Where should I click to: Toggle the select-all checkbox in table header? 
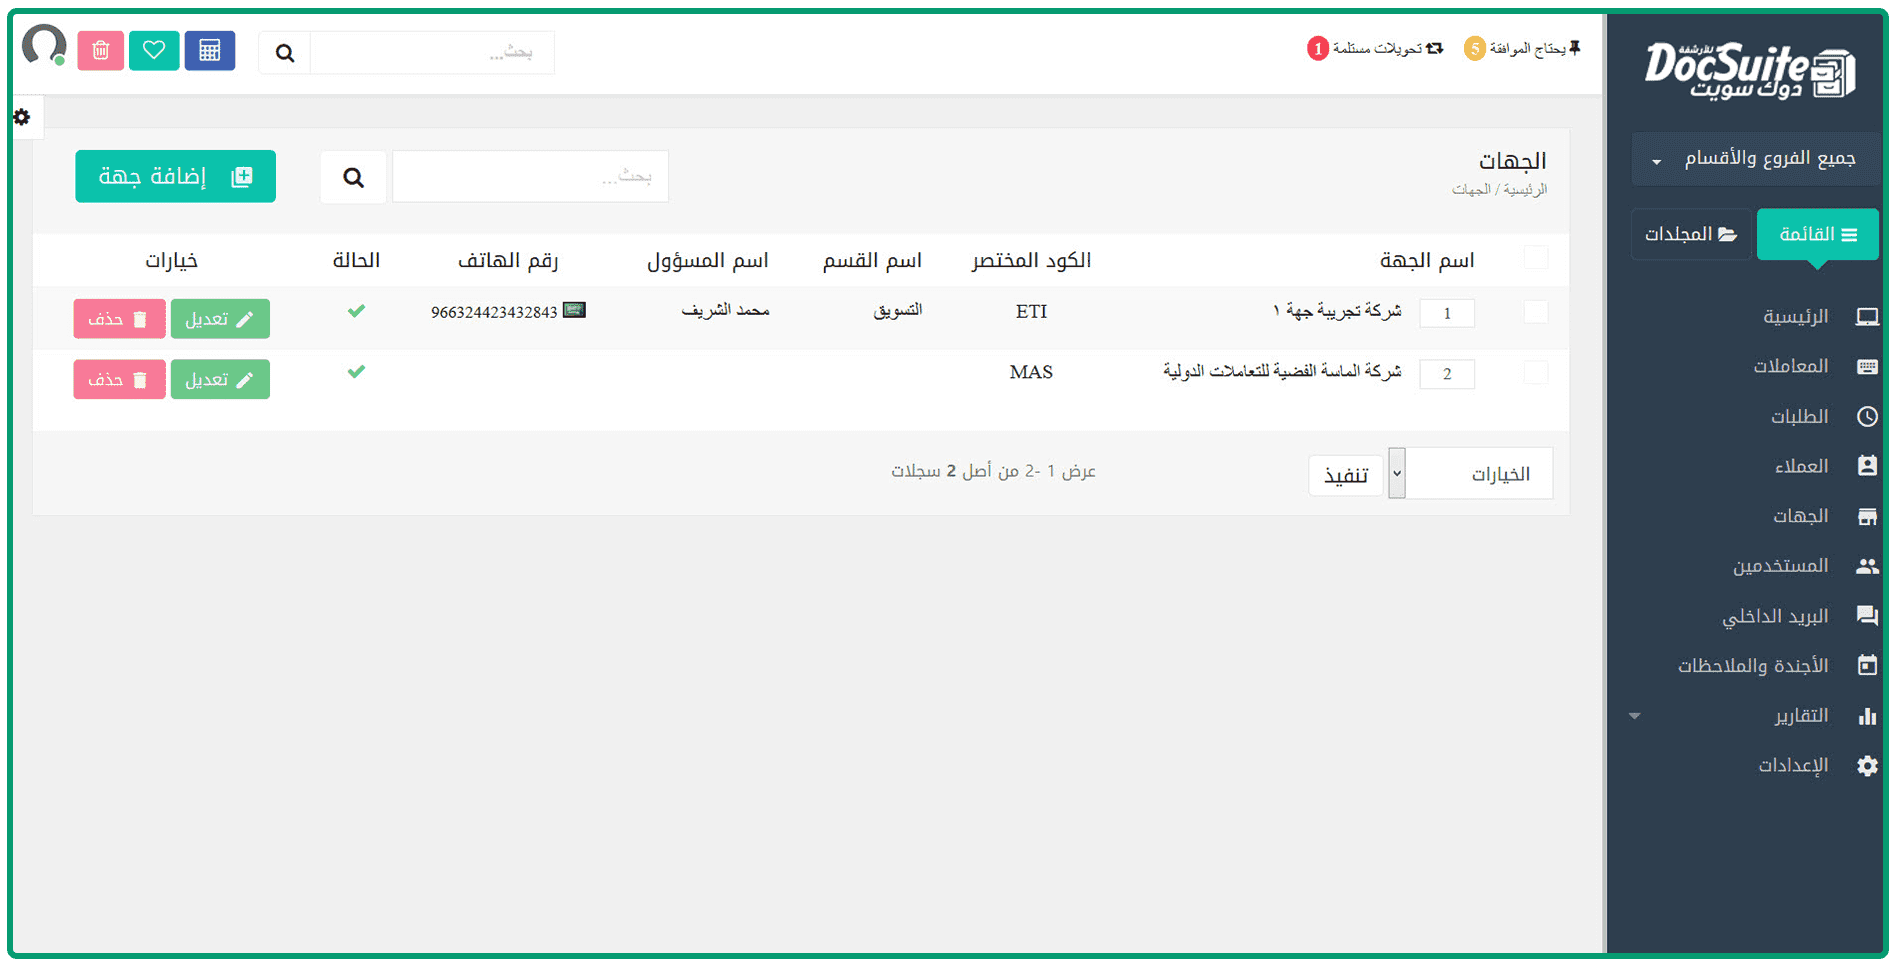click(x=1535, y=258)
